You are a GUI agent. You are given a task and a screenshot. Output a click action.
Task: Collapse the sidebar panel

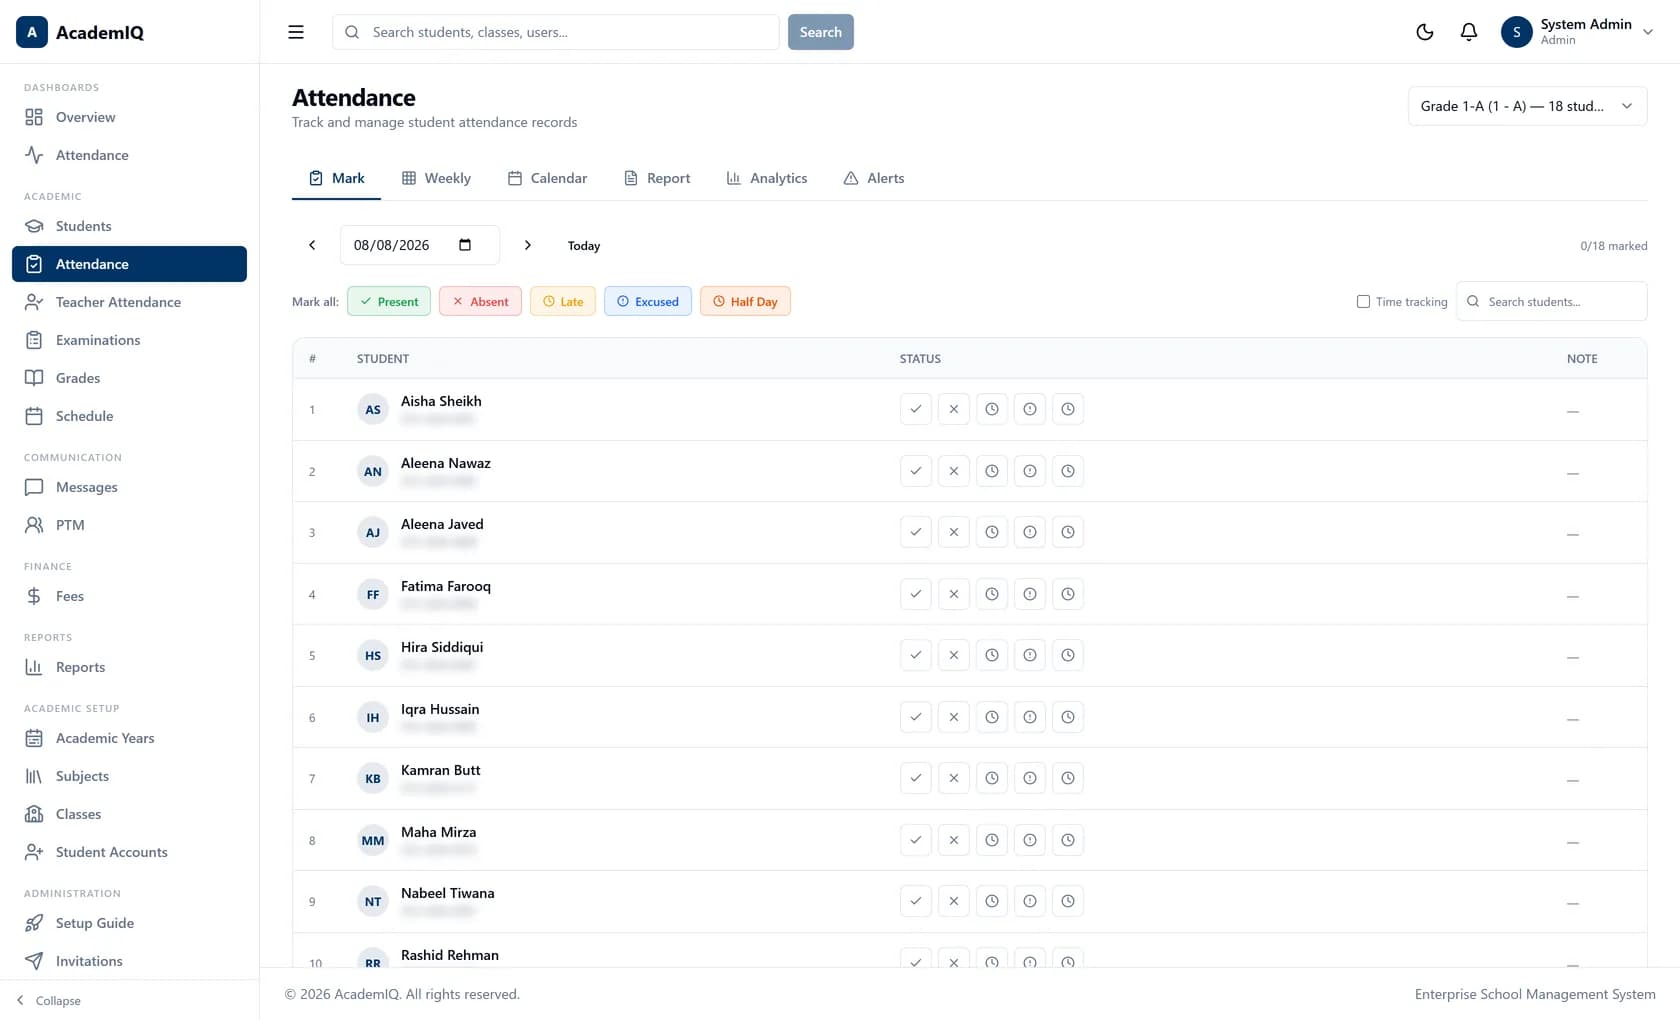coord(49,1000)
